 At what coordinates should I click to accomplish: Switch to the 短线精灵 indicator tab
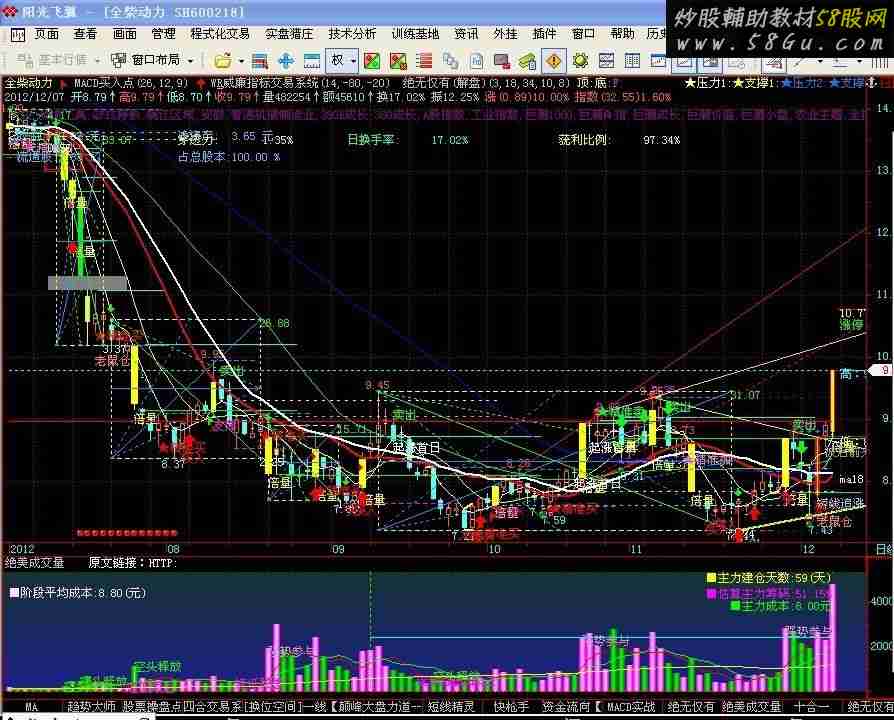coord(451,707)
